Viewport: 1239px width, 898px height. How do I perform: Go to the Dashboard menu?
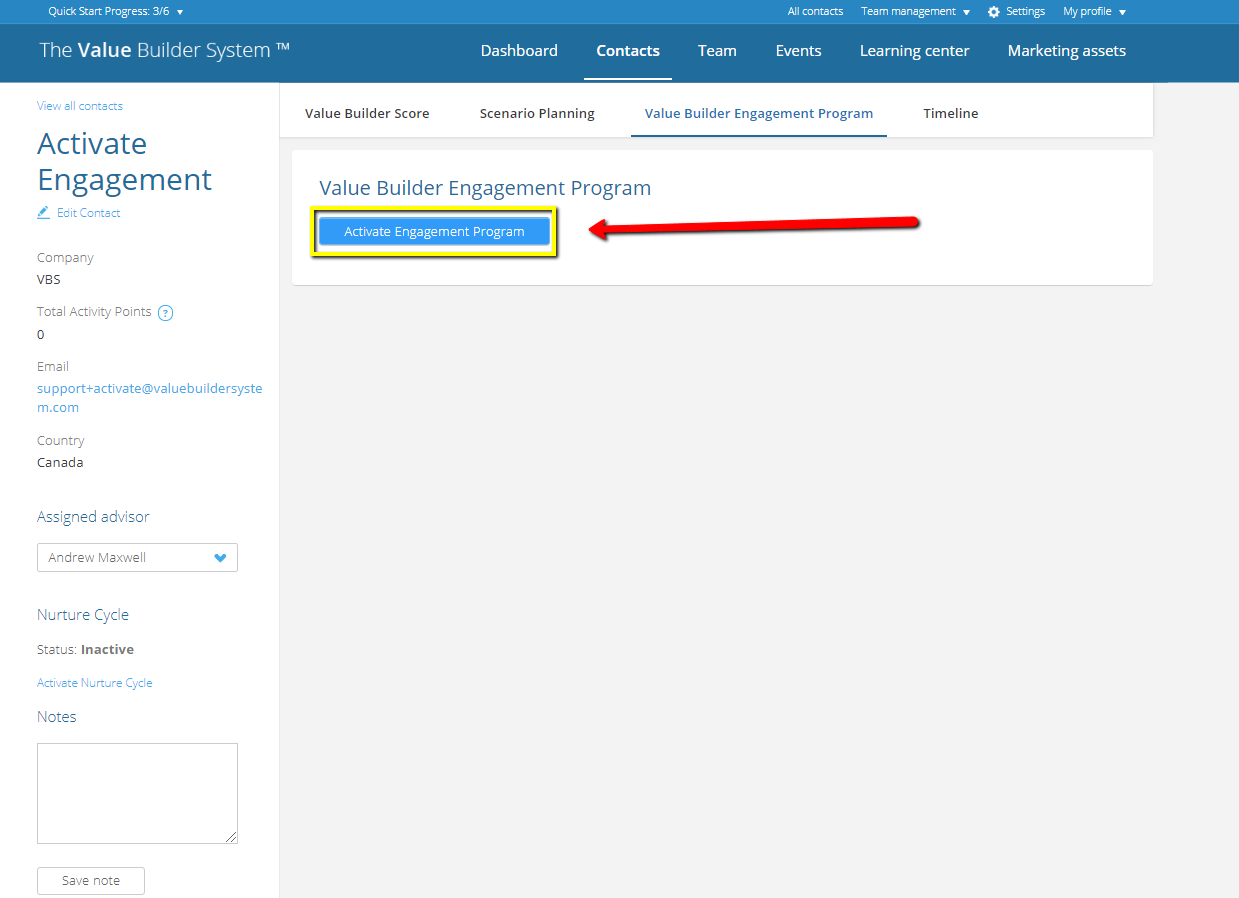[x=519, y=51]
